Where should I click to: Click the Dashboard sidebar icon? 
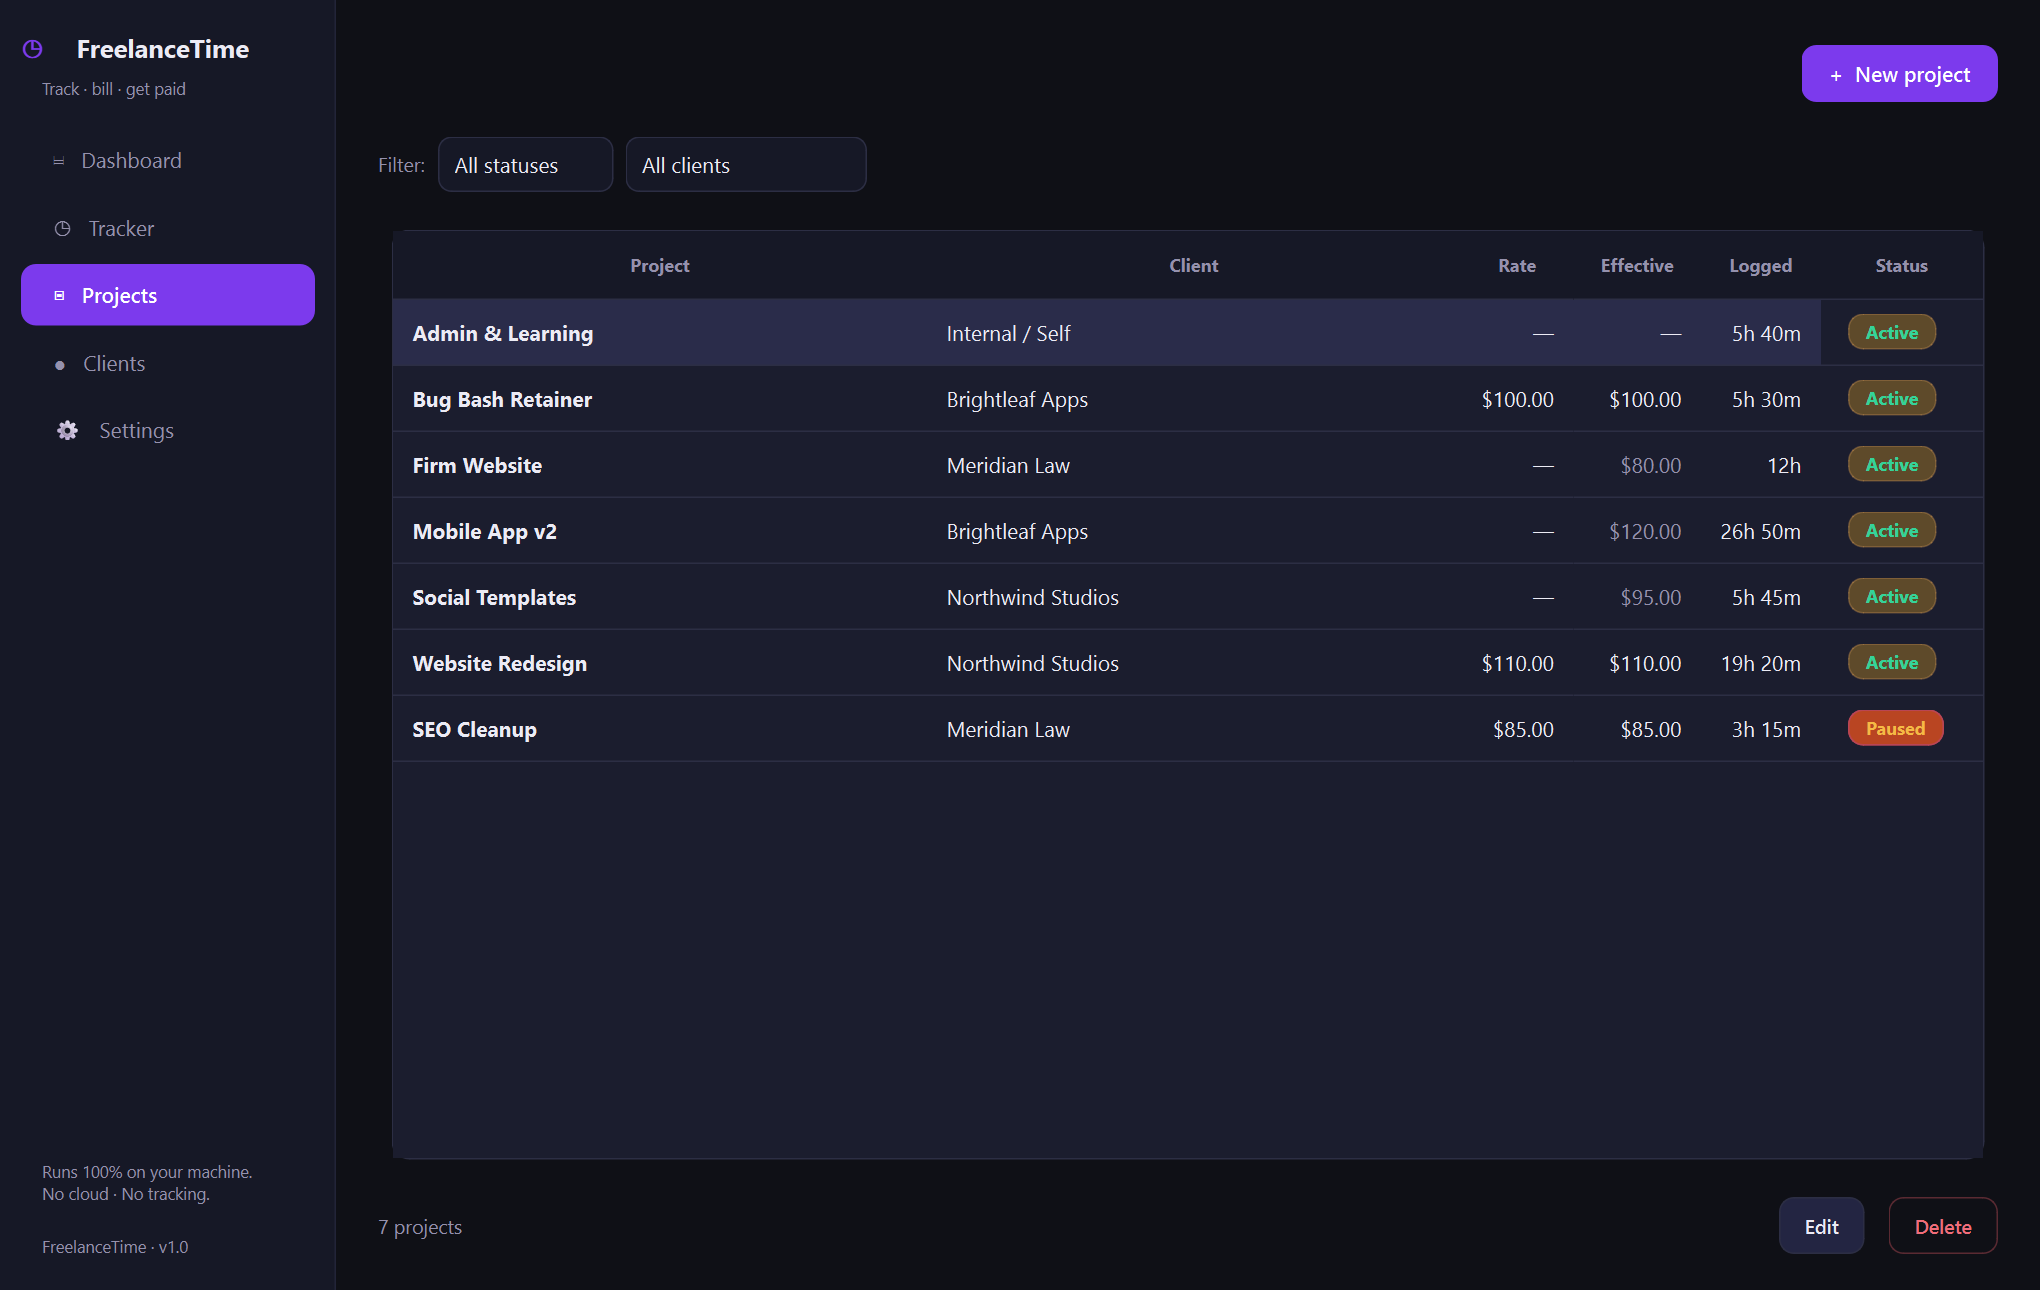click(59, 161)
